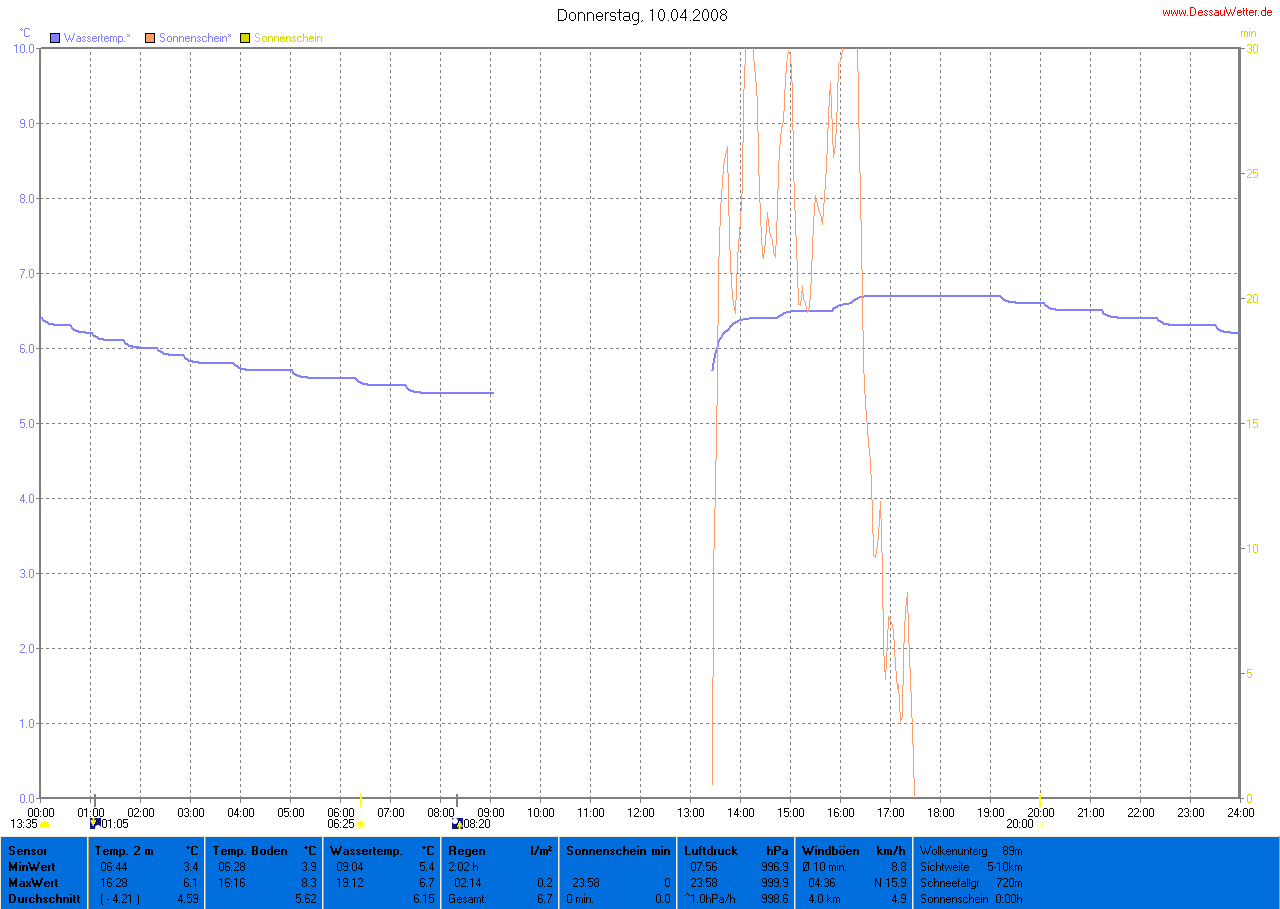The height and width of the screenshot is (909, 1280).
Task: Click the moon icon beside 01:05
Action: point(95,823)
